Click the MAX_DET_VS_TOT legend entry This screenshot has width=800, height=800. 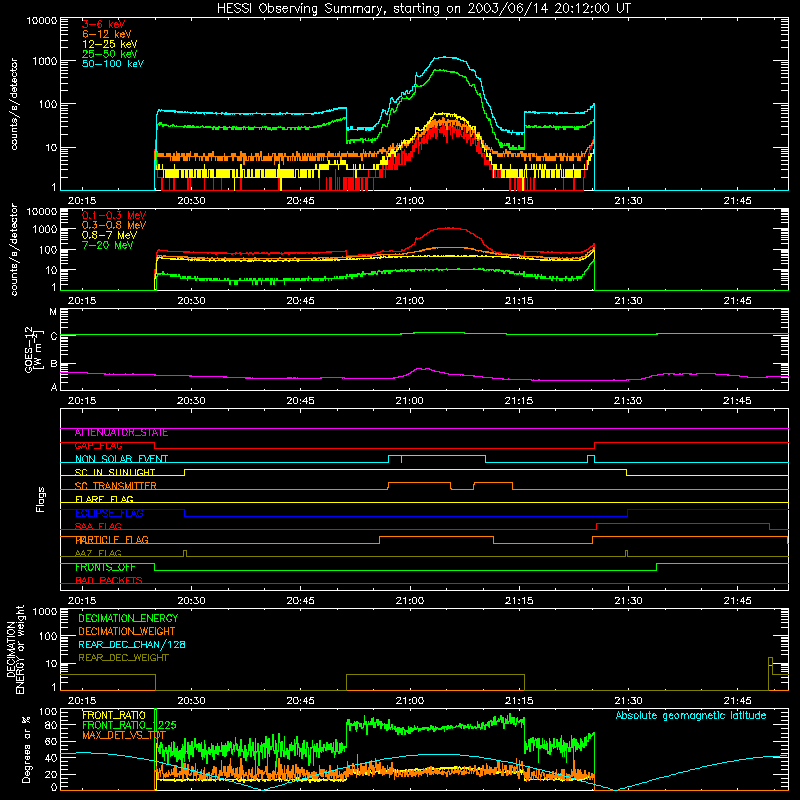(124, 735)
